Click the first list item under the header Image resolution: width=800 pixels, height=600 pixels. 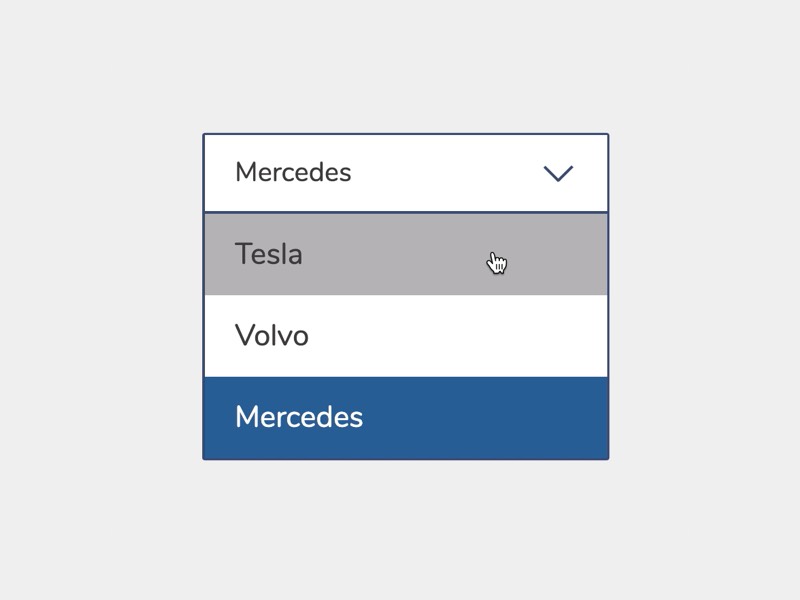[405, 254]
